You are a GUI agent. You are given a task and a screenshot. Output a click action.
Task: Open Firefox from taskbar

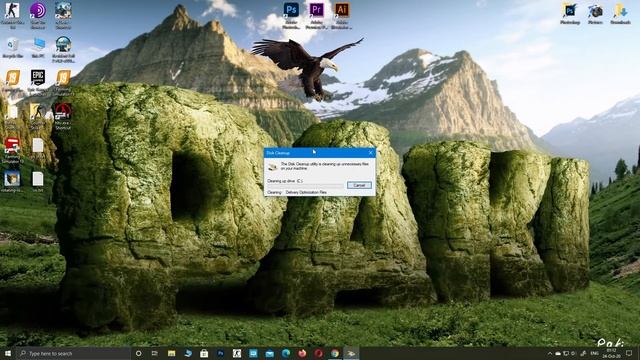[302, 353]
